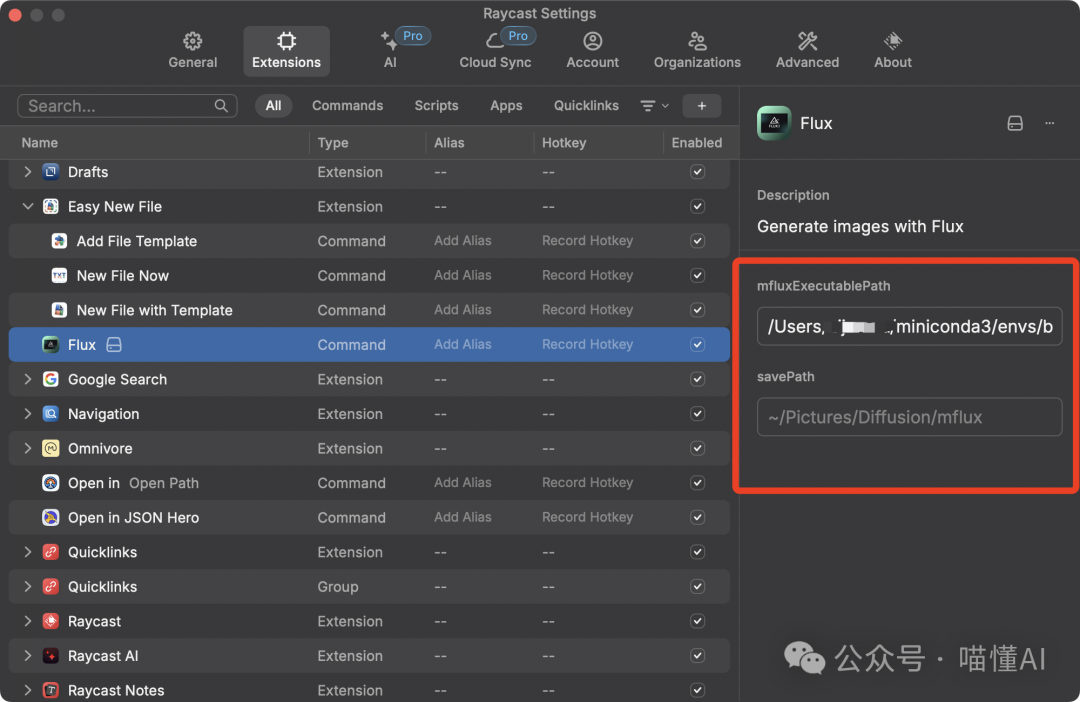Expand the Raycast extension row
The height and width of the screenshot is (702, 1080).
[28, 621]
